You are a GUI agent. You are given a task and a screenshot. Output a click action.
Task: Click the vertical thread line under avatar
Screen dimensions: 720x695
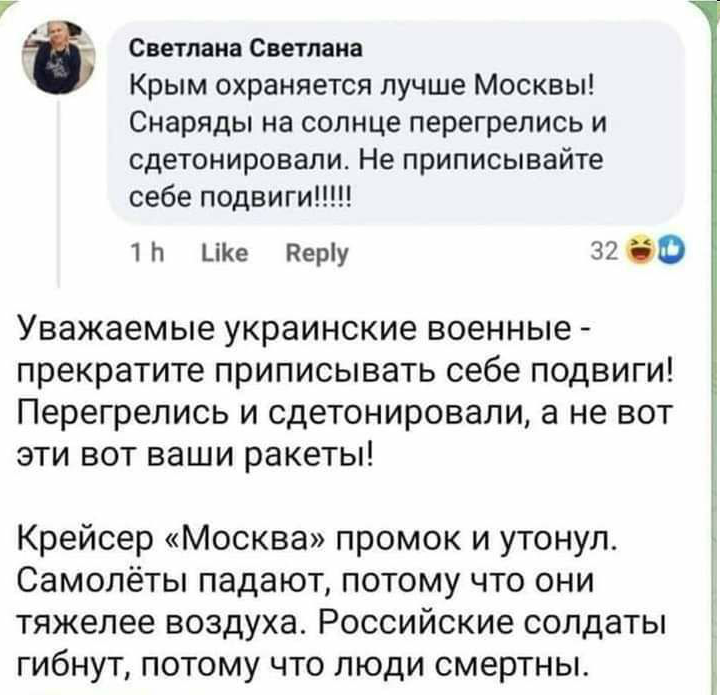(58, 193)
